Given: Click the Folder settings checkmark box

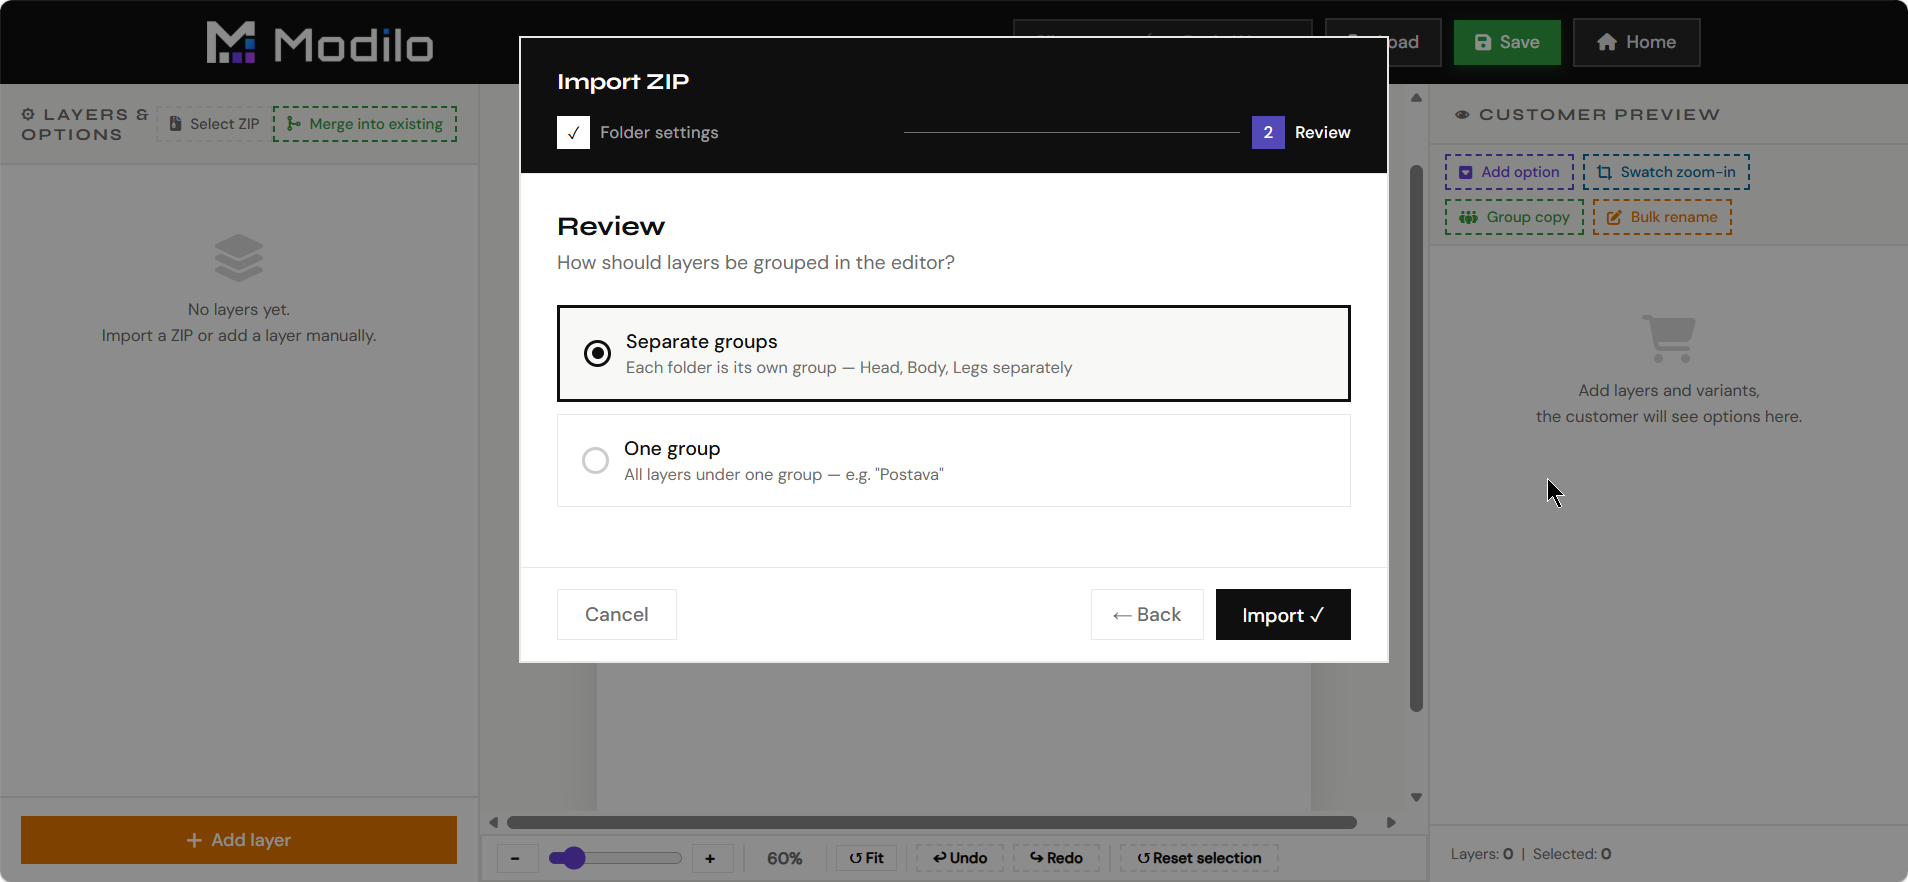Looking at the screenshot, I should coord(573,132).
